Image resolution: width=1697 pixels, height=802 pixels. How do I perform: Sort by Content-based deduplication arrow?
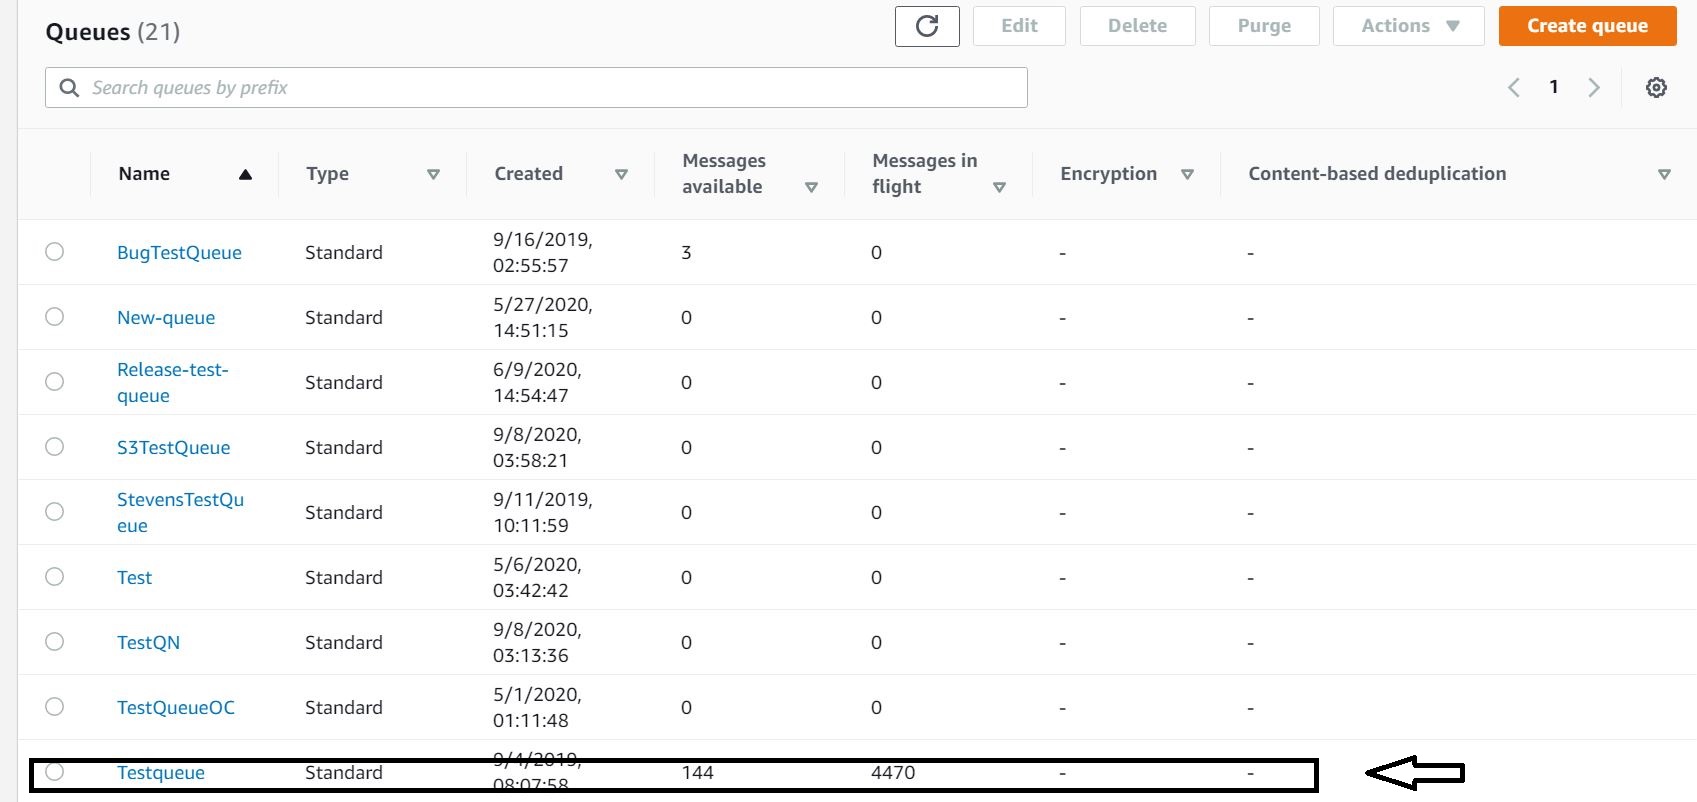(1664, 175)
